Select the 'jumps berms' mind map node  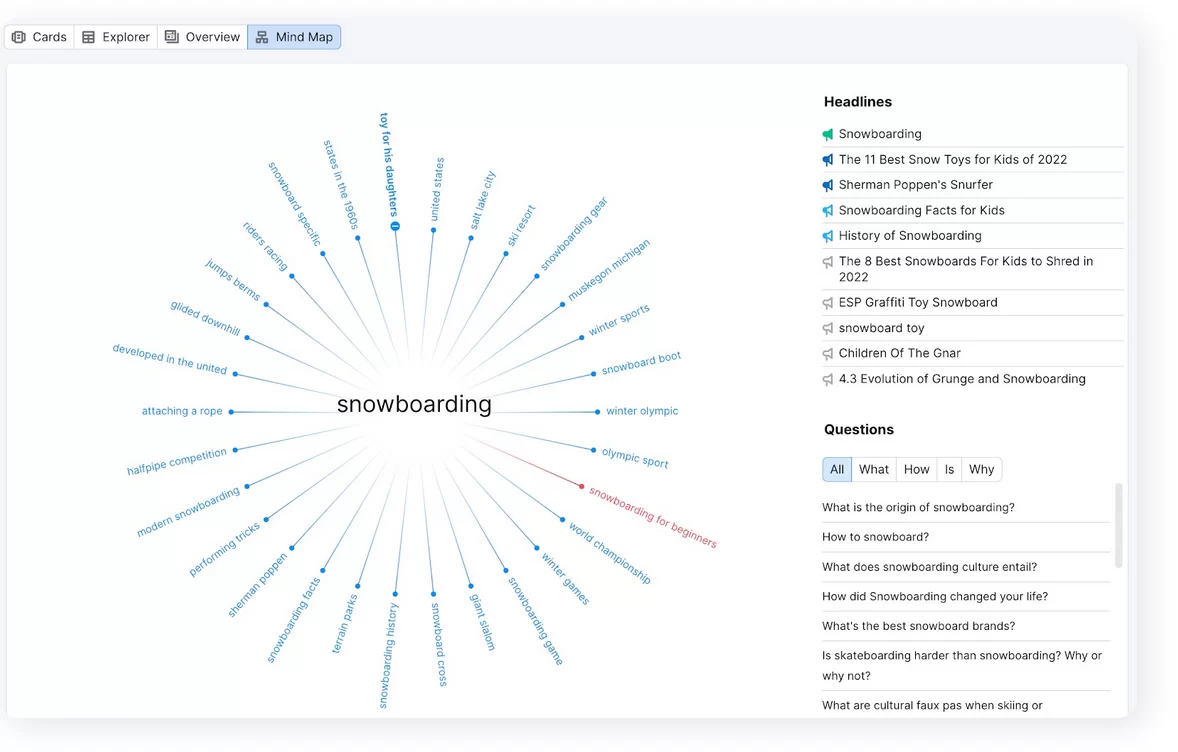tap(233, 279)
